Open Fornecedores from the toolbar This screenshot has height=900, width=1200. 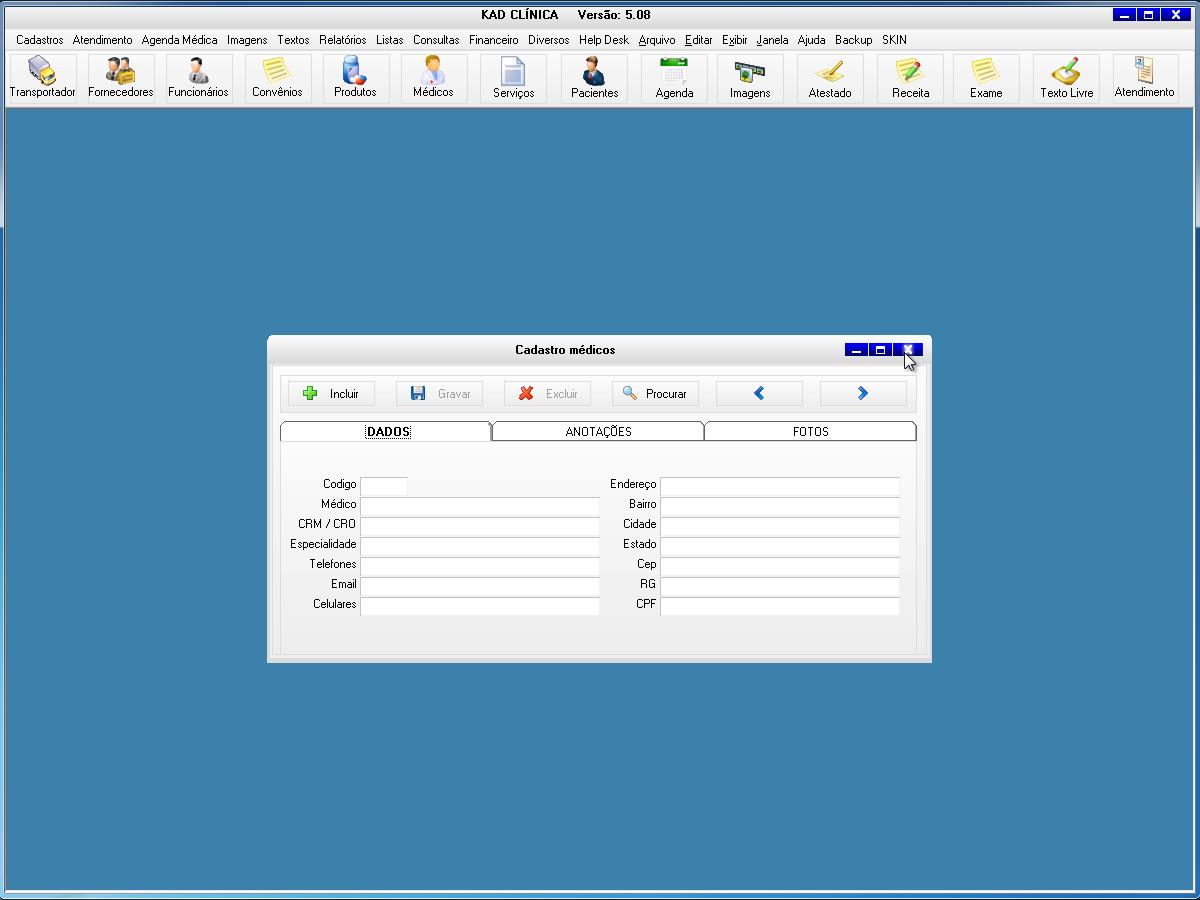[x=121, y=78]
